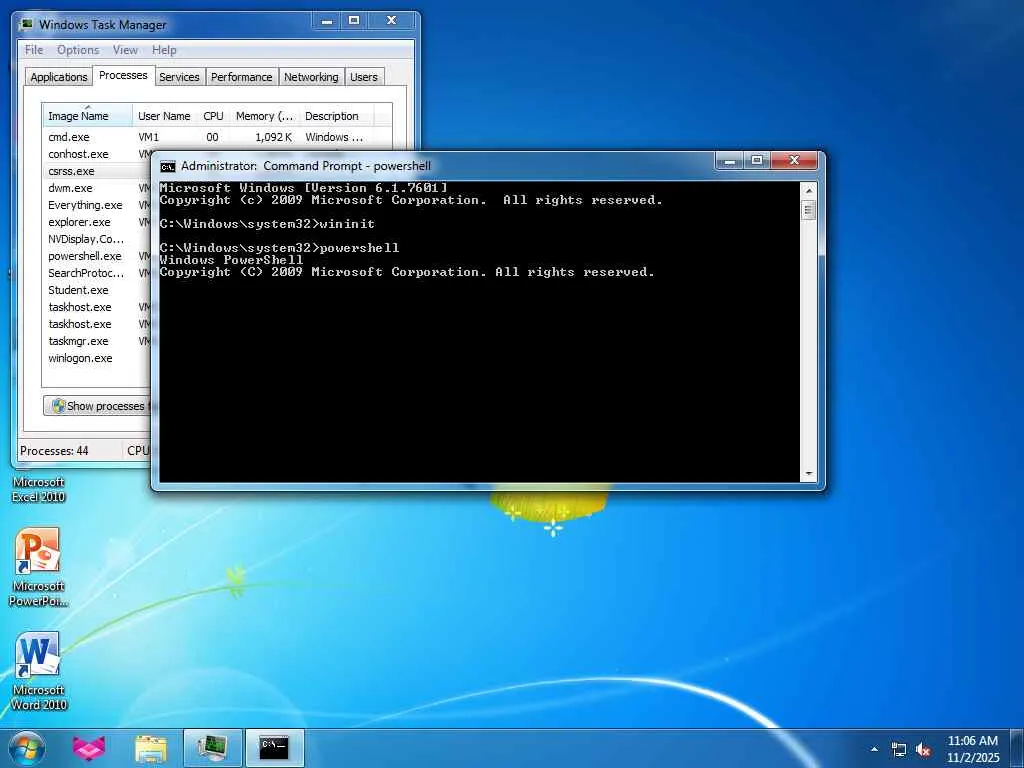
Task: Select the taskmgr.exe process
Action: [x=78, y=341]
